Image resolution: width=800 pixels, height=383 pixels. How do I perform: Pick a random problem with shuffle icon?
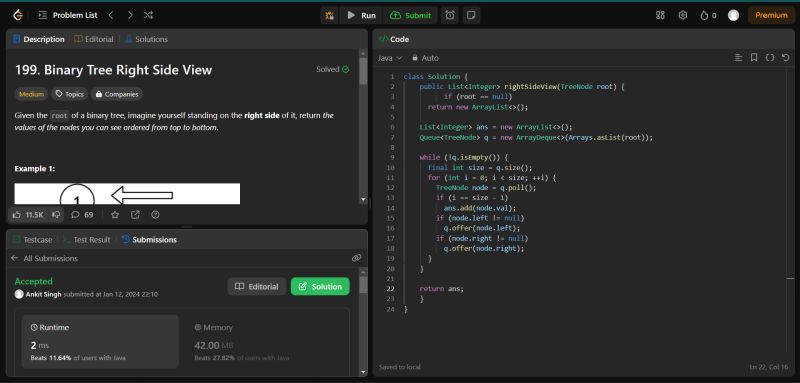pos(148,15)
